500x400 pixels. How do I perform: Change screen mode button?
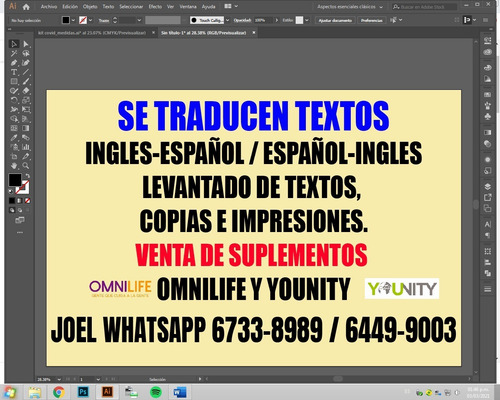click(x=20, y=220)
